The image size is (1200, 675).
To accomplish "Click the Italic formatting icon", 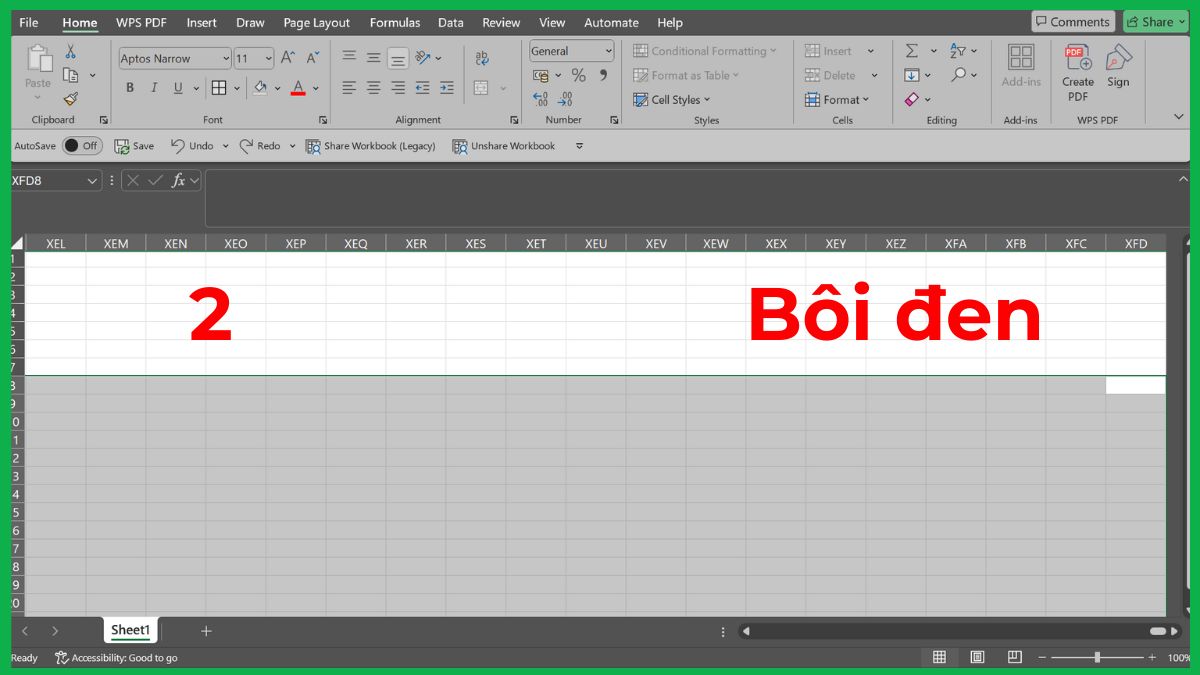I will (153, 88).
